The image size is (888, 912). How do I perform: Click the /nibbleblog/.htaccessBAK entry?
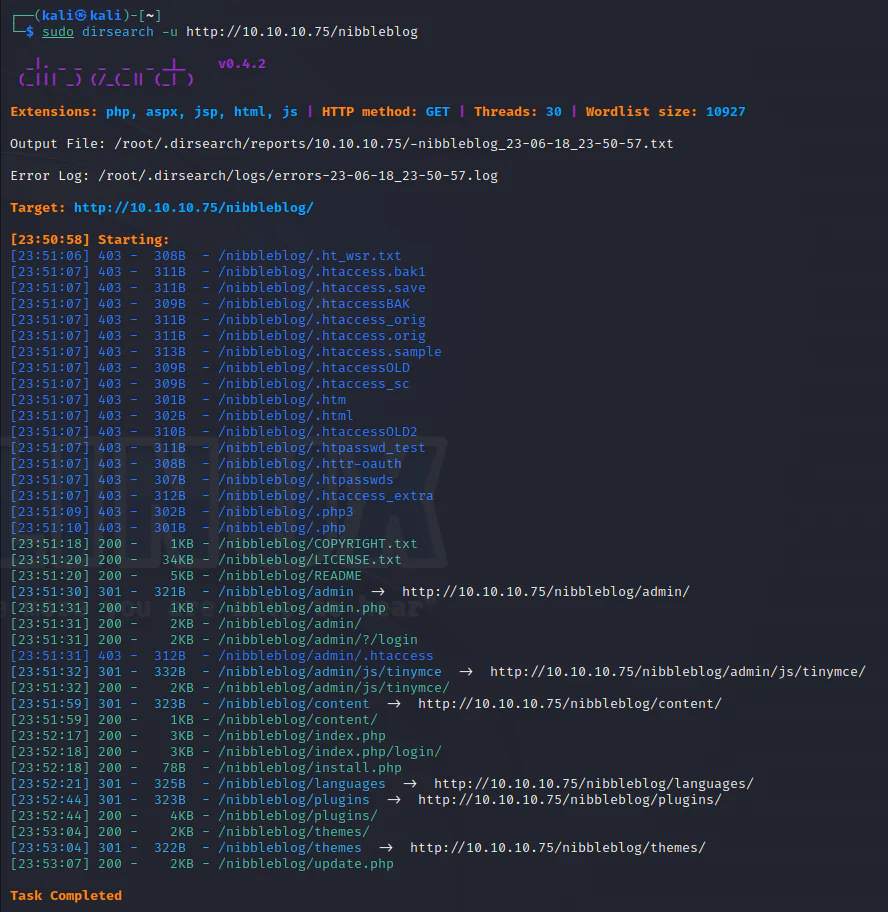[x=313, y=304]
